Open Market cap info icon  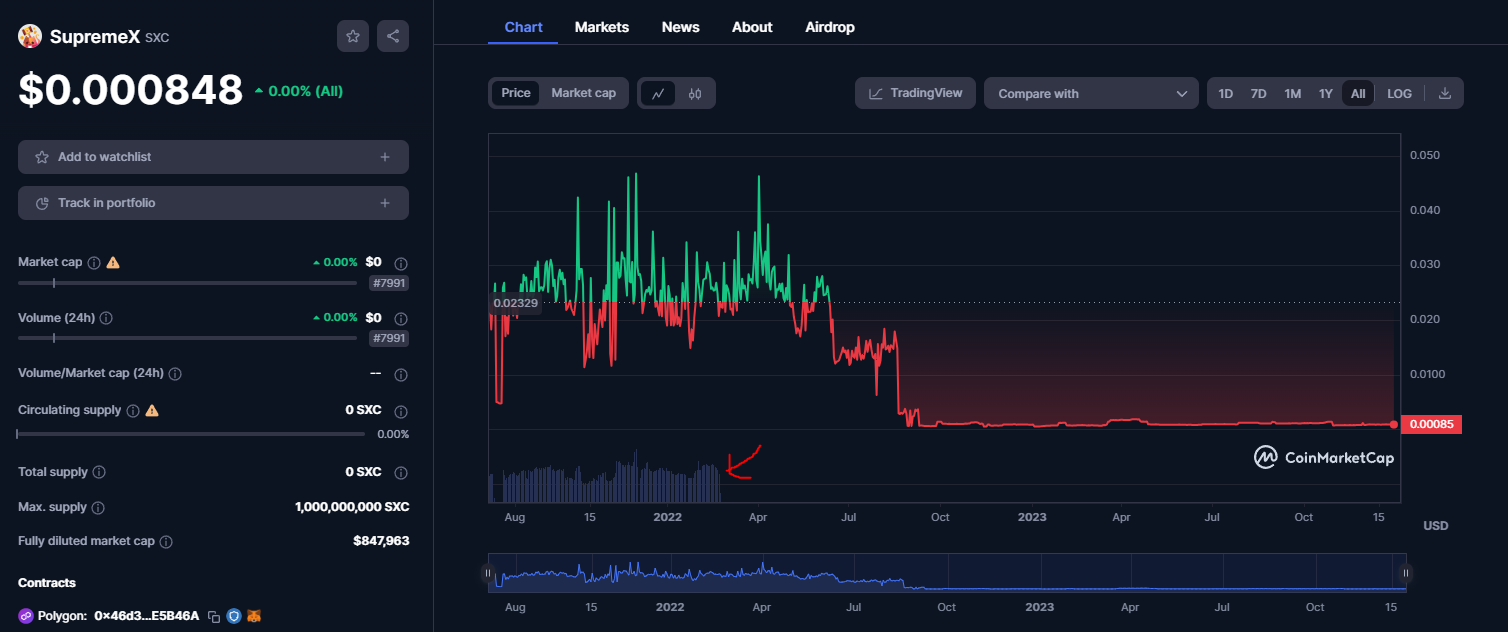(x=94, y=262)
